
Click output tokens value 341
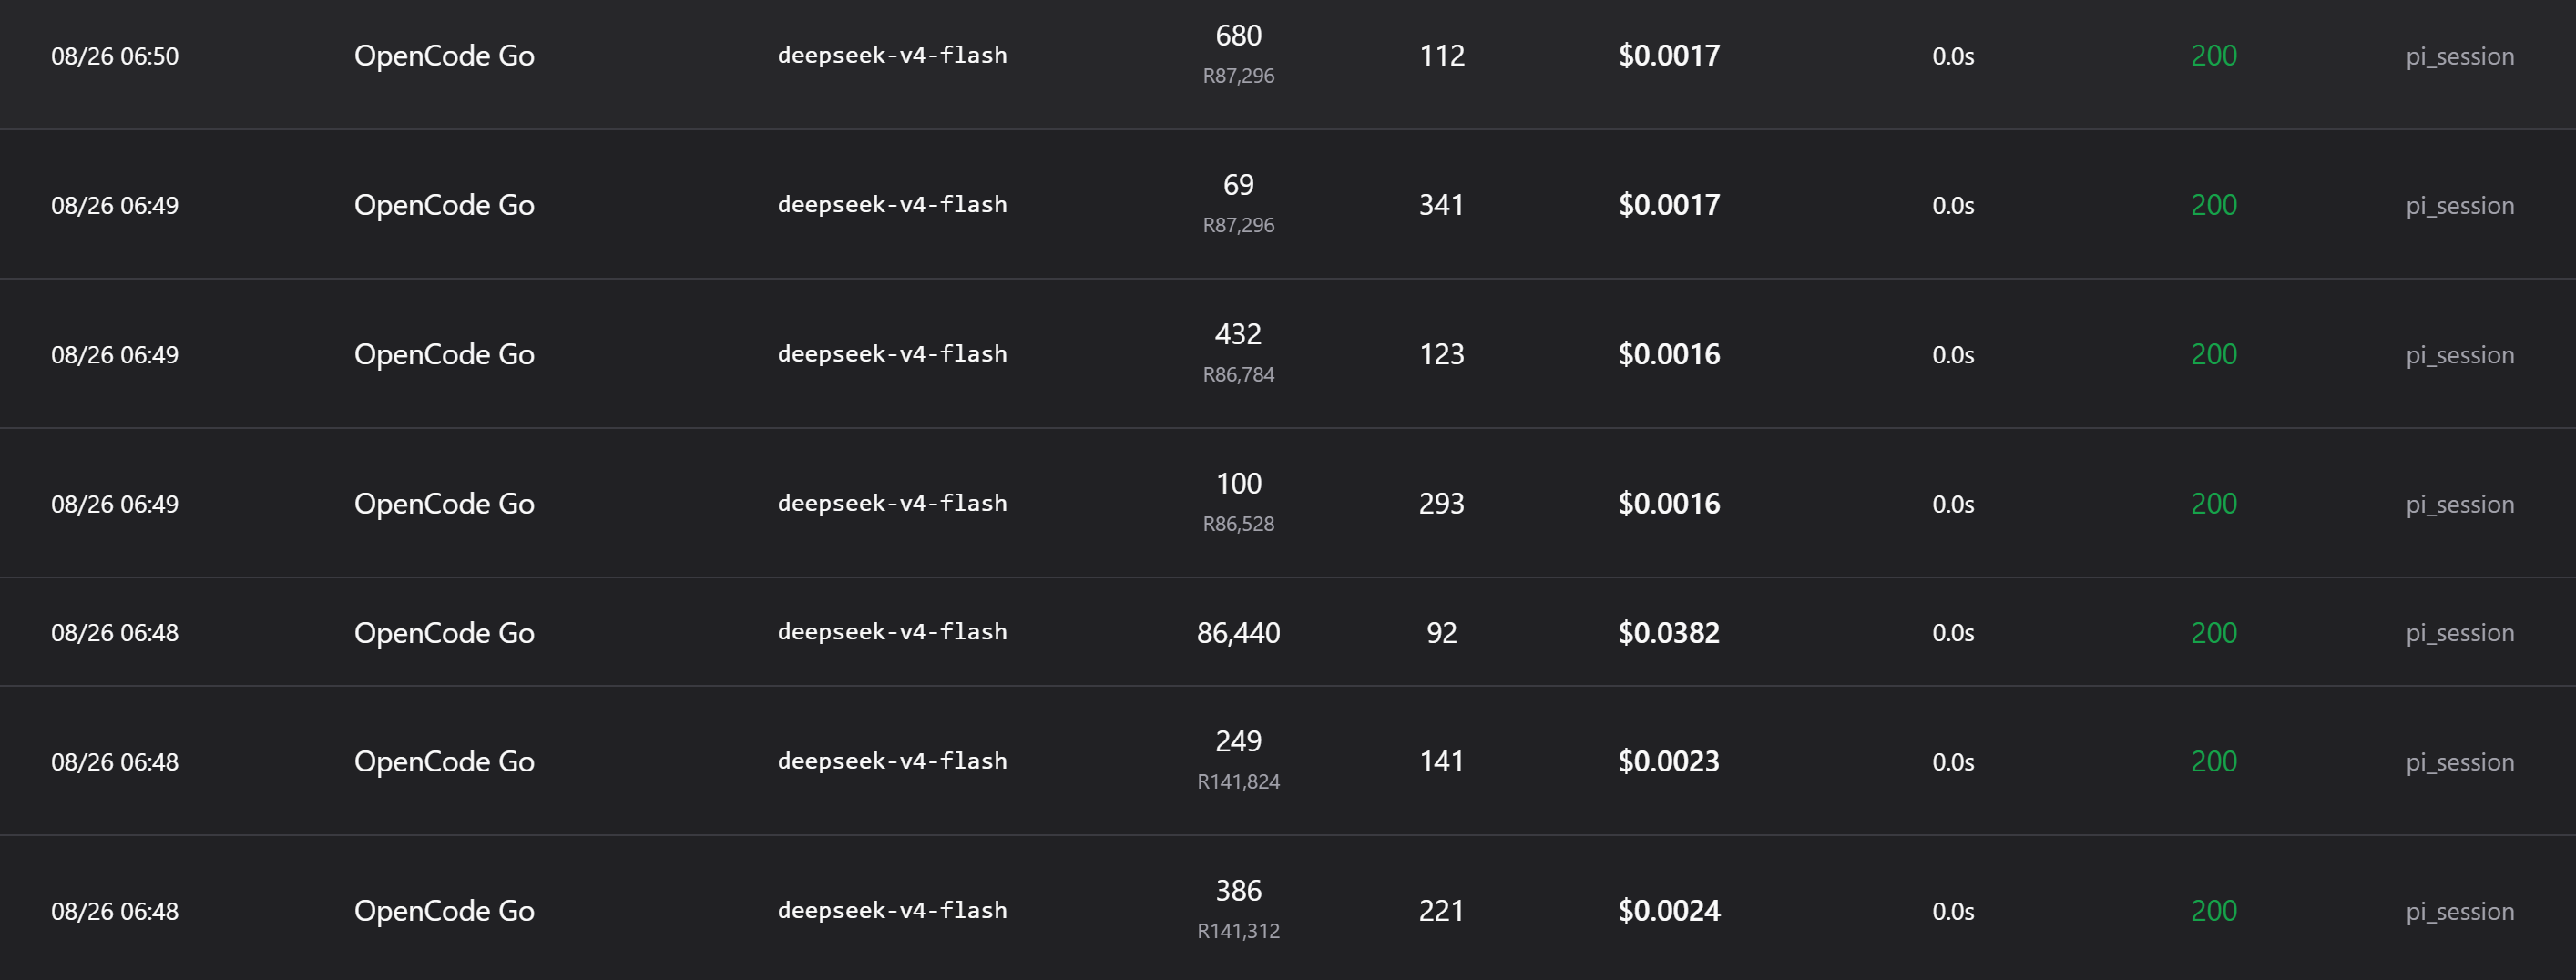click(1441, 204)
